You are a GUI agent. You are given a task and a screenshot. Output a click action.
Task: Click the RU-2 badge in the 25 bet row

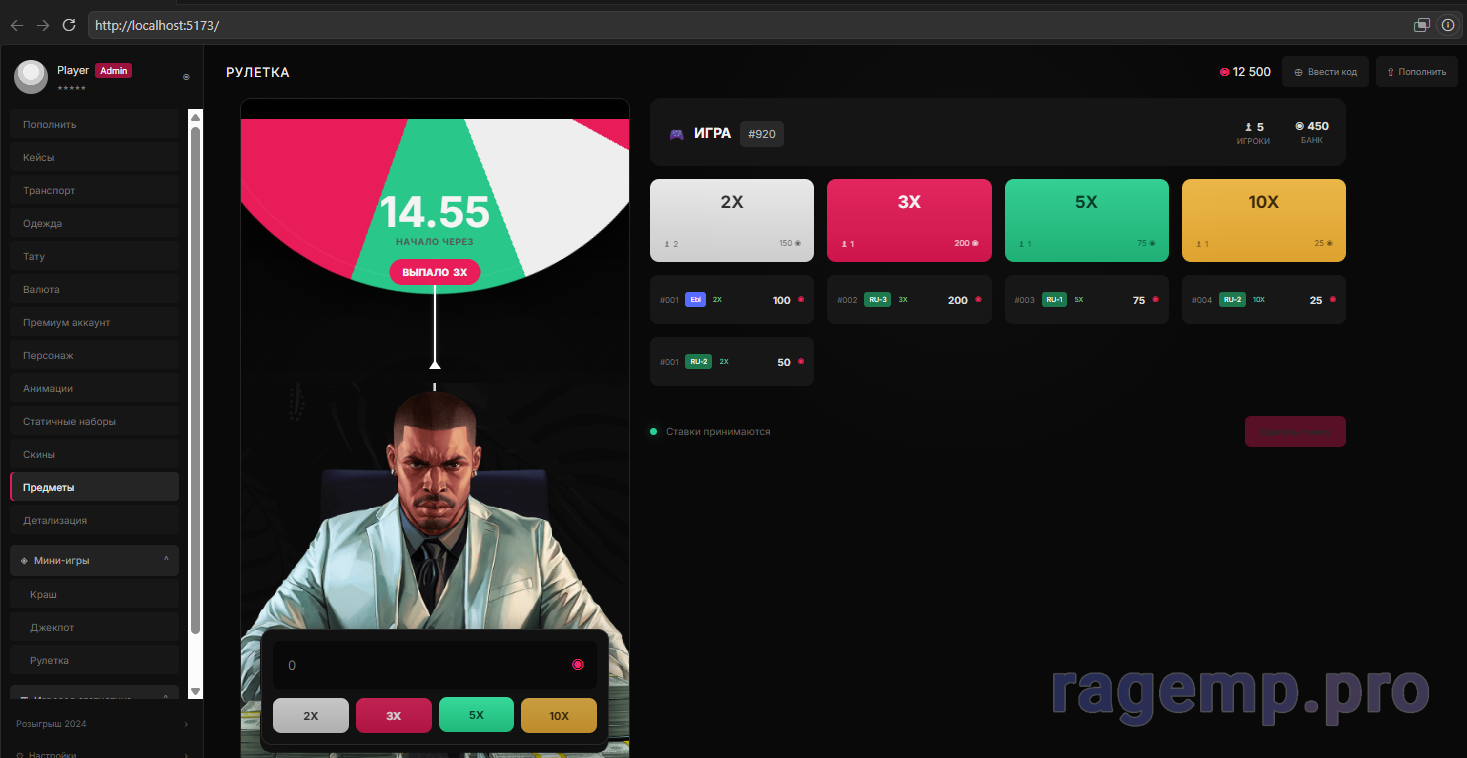1232,300
